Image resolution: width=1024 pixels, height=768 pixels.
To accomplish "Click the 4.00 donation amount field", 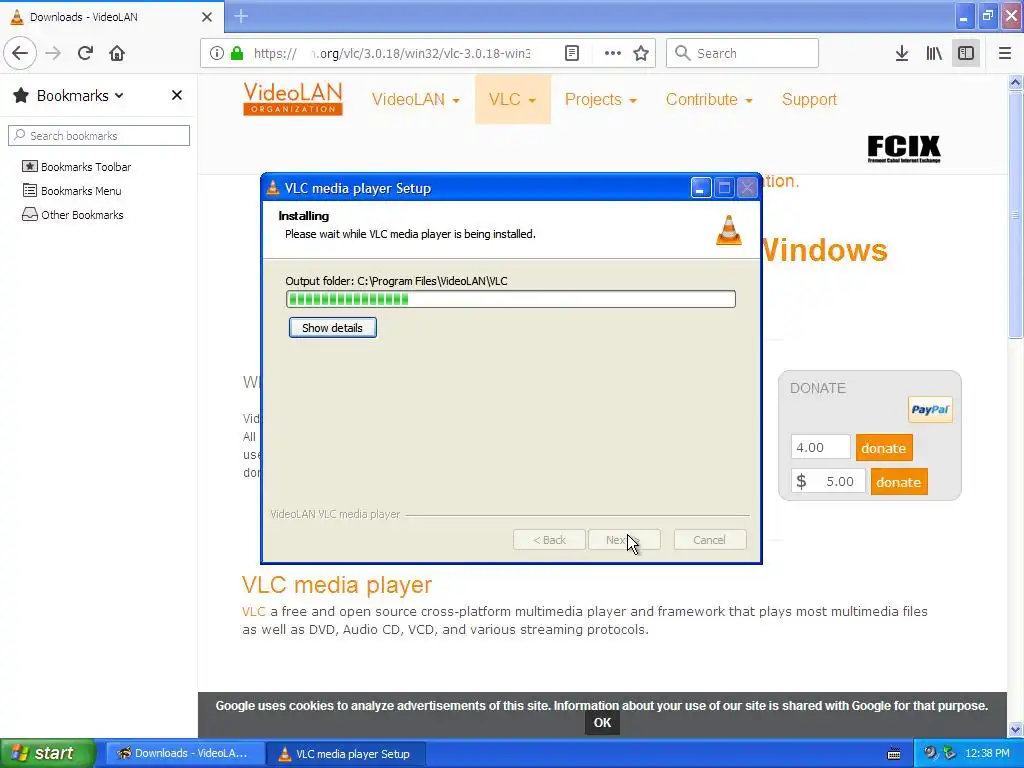I will click(x=820, y=447).
